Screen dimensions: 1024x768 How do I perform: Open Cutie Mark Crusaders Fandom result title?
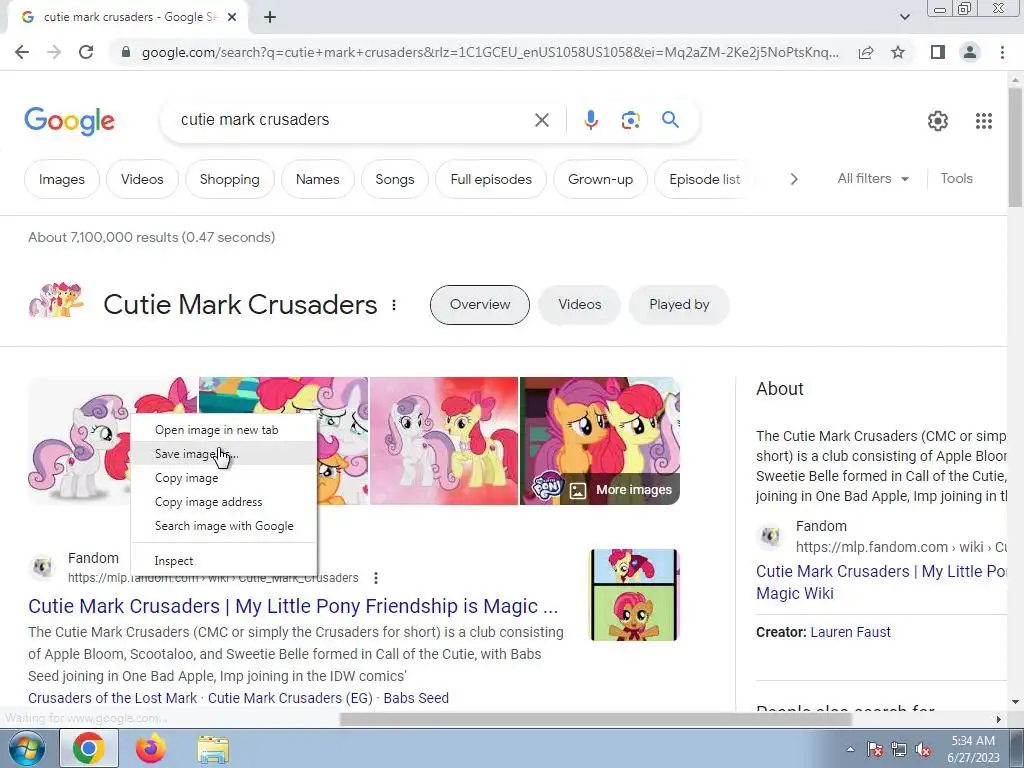293,606
